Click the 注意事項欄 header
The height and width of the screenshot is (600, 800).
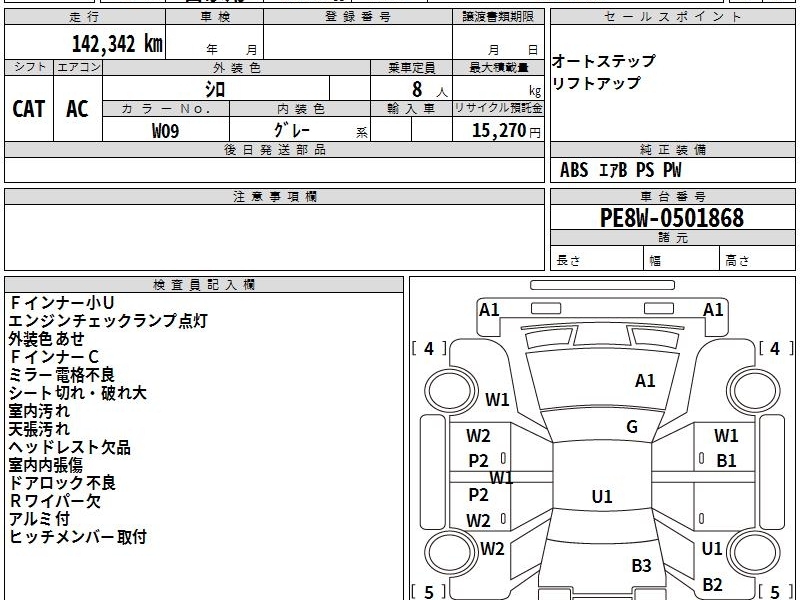click(274, 196)
